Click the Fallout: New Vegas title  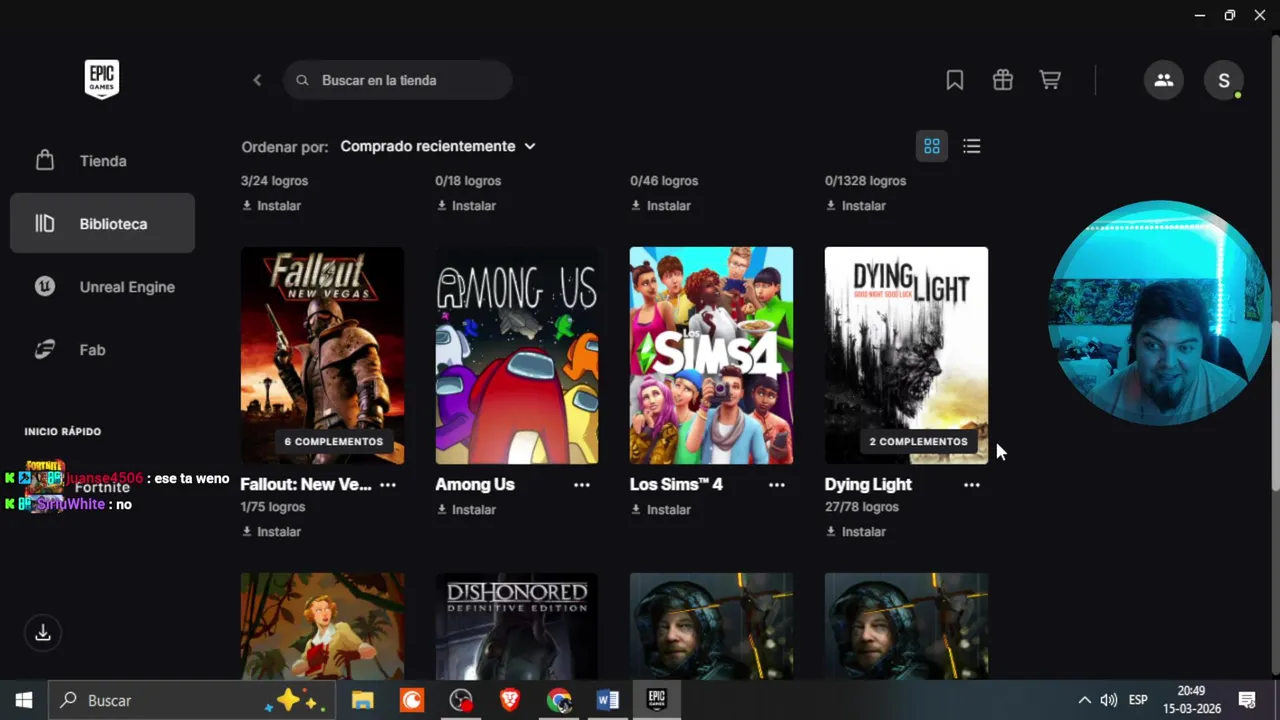coord(306,484)
